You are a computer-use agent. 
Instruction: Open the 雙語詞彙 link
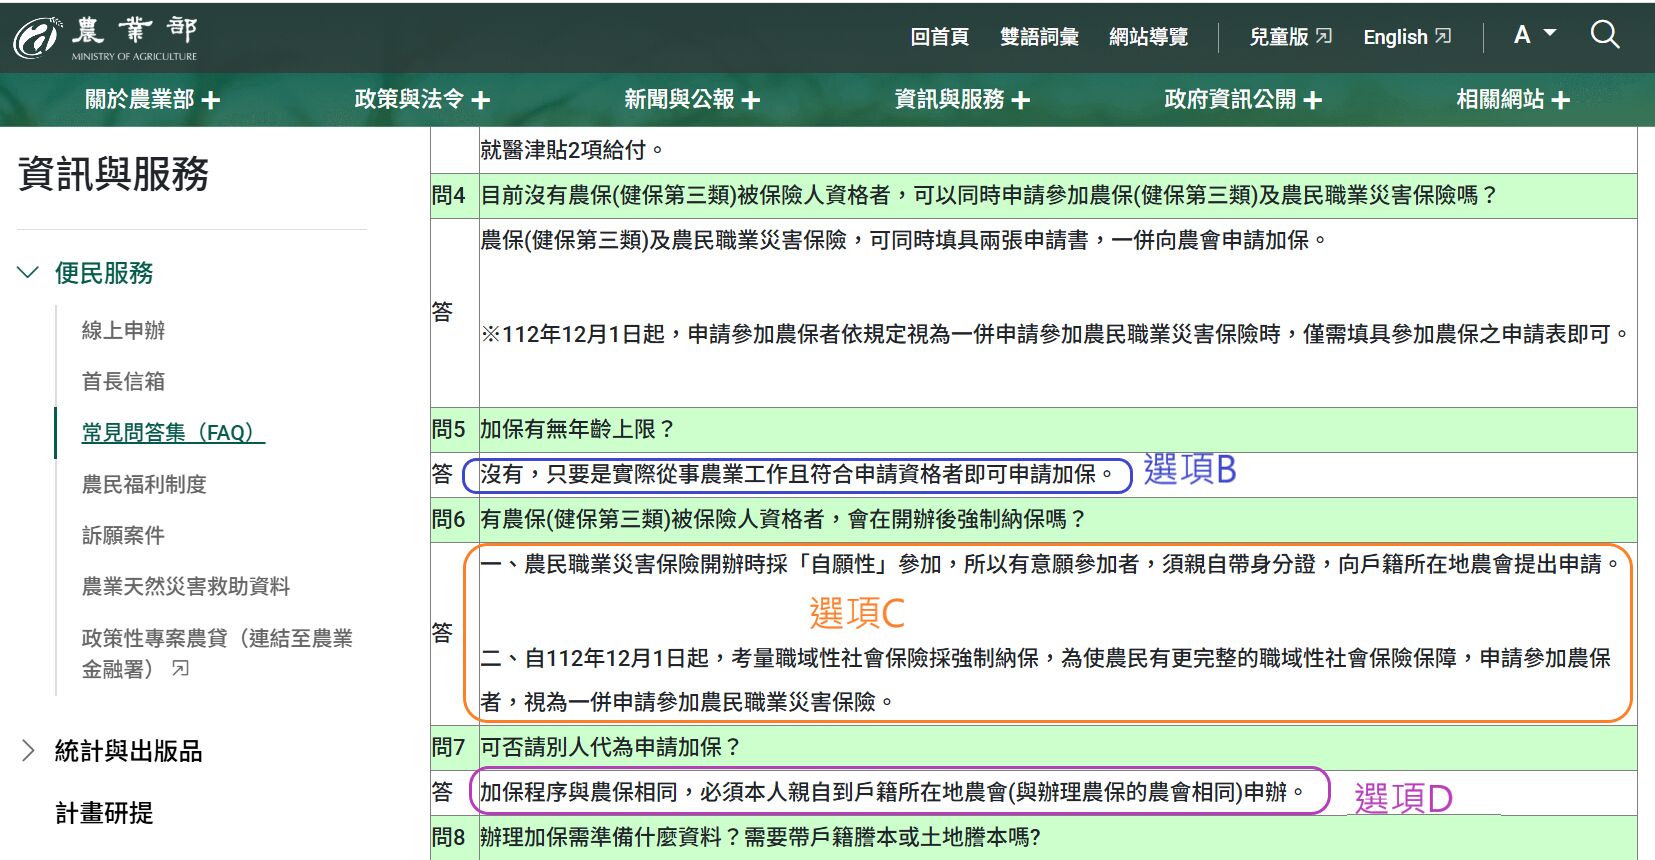pos(1039,37)
